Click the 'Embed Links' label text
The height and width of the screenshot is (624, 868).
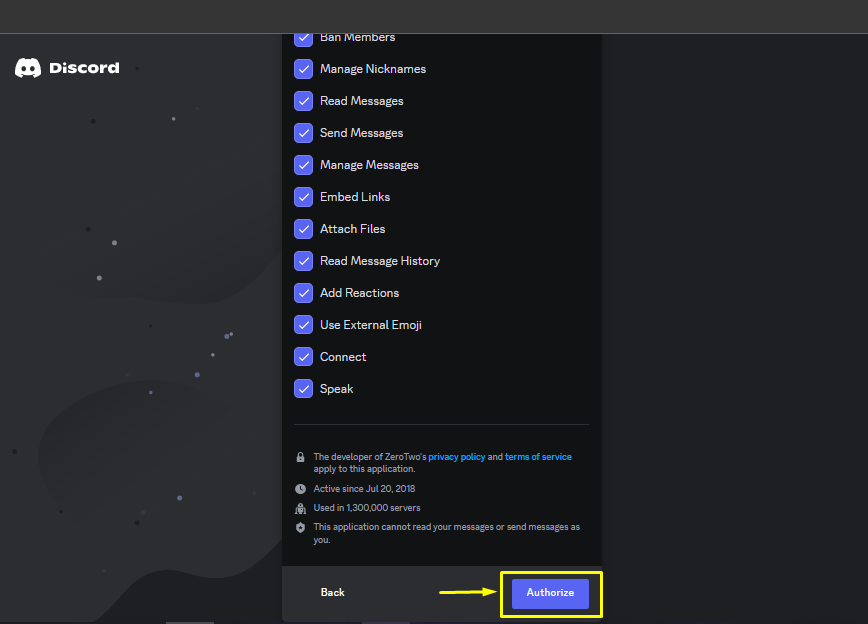355,197
